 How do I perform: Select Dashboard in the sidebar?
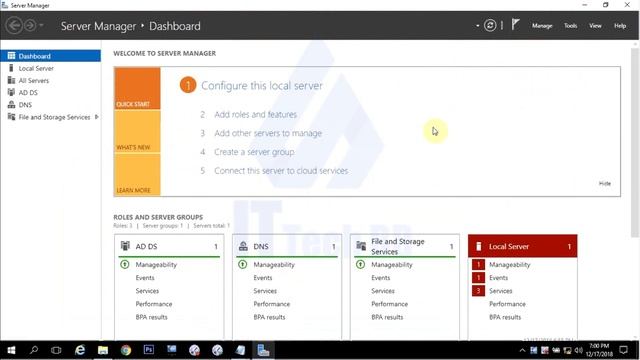[50, 56]
